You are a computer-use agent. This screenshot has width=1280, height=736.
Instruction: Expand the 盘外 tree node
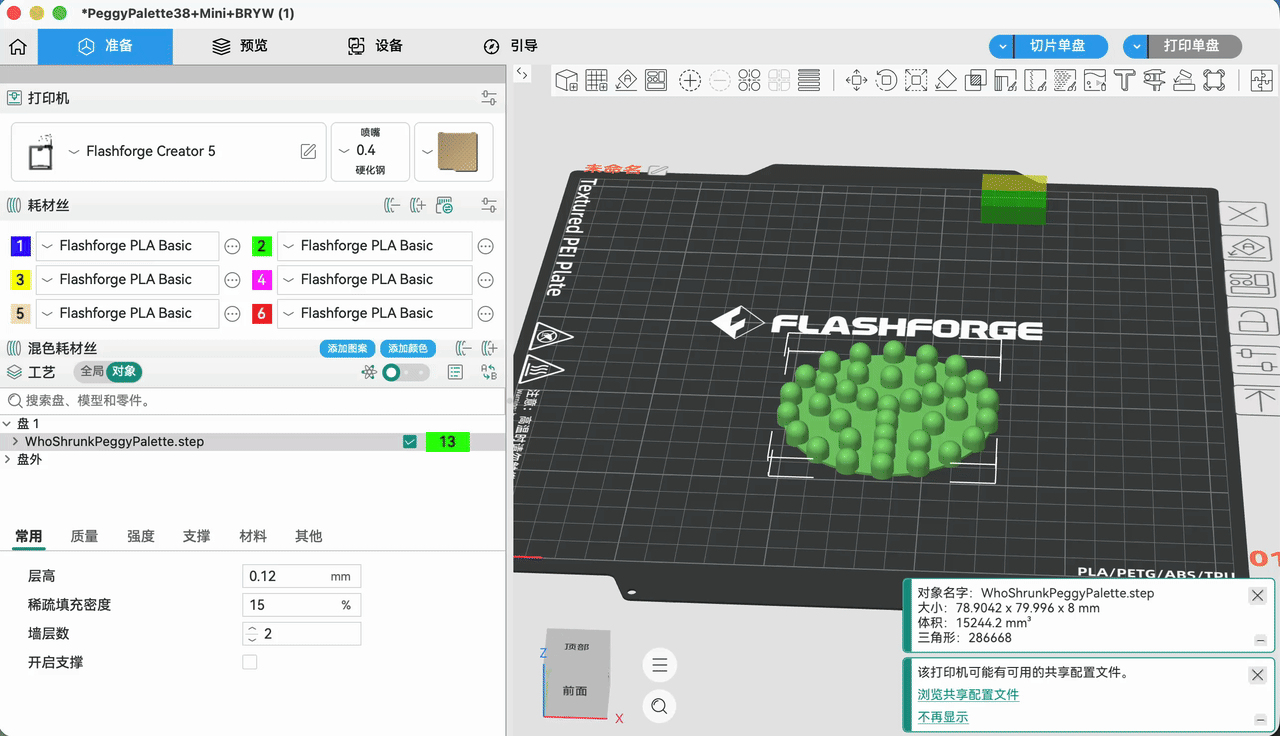click(8, 459)
